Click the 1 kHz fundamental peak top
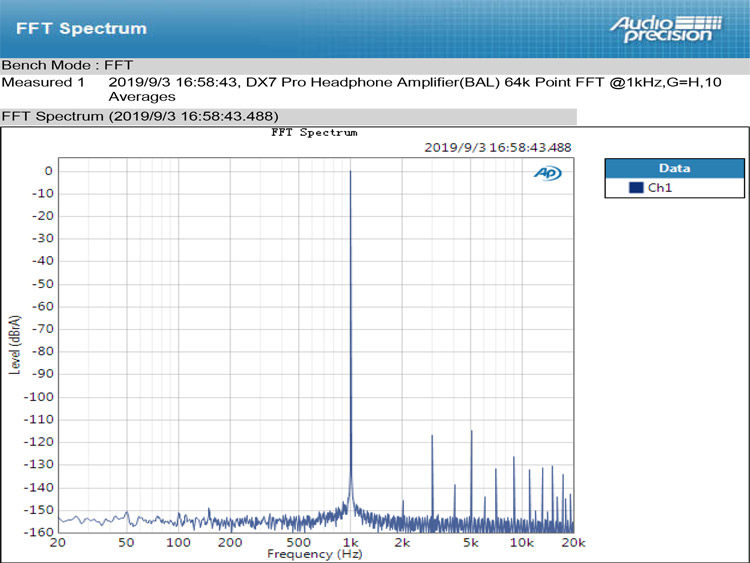This screenshot has height=563, width=750. pos(350,172)
